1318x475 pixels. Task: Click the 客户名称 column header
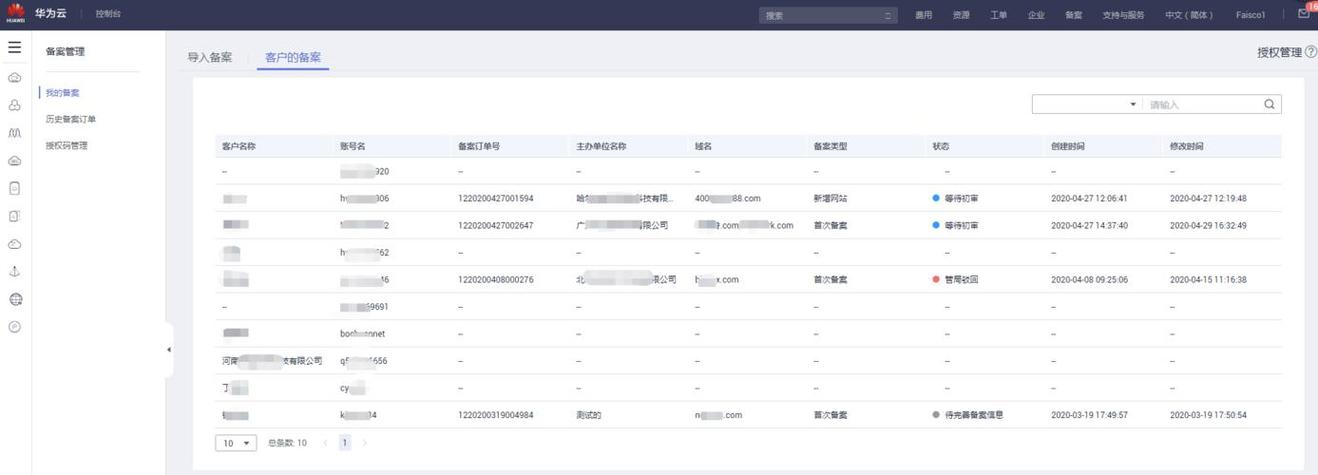[239, 146]
